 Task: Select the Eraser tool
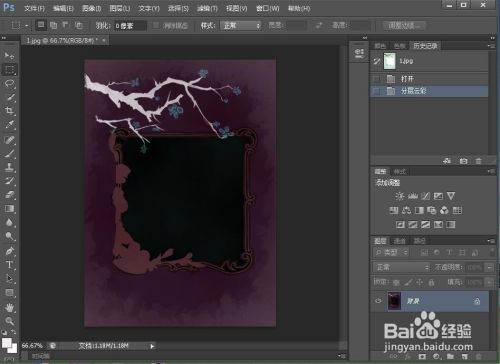click(x=9, y=195)
